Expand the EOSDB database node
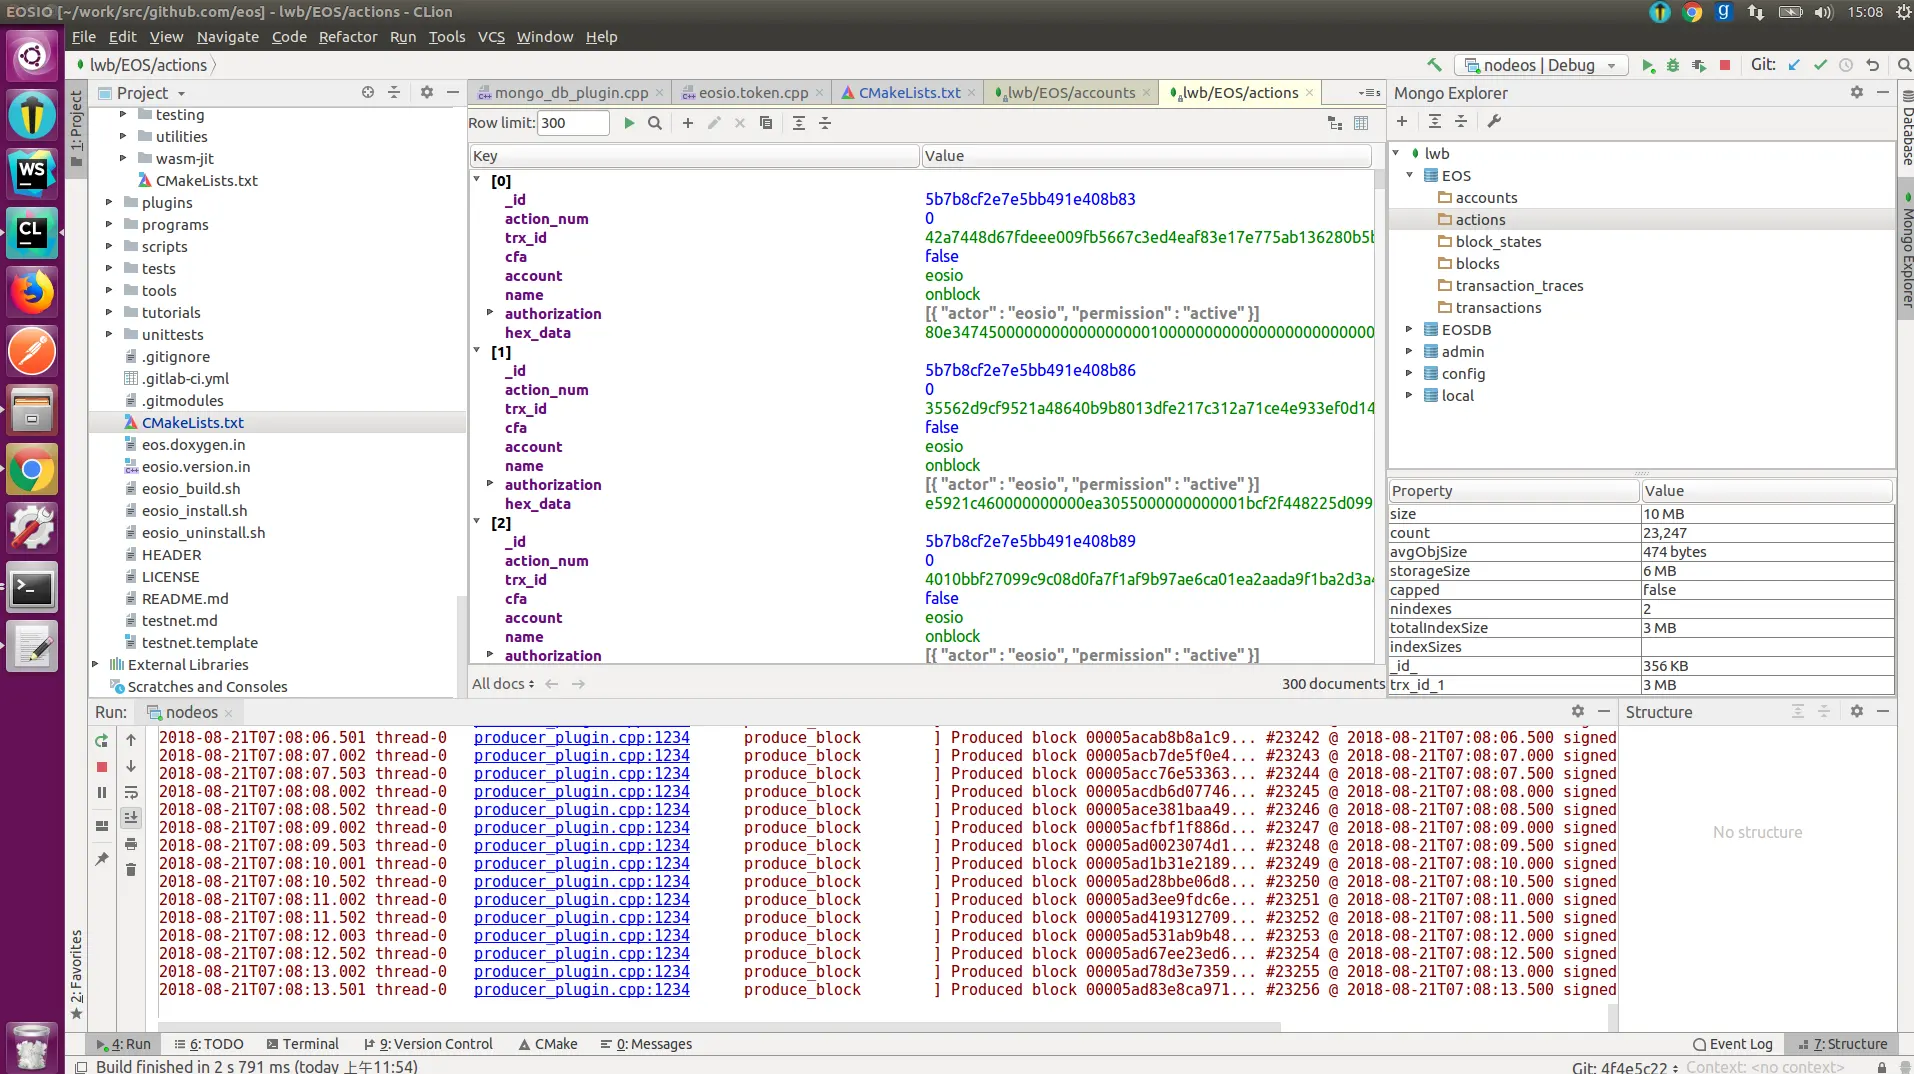1914x1074 pixels. [1409, 329]
